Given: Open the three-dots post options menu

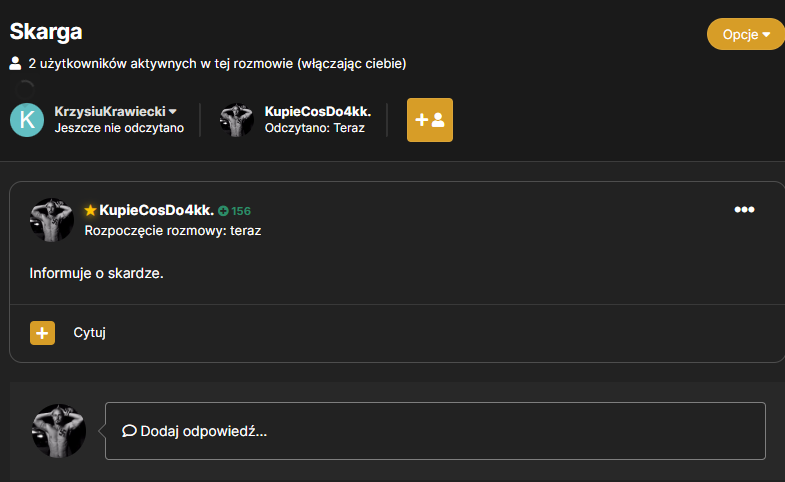Looking at the screenshot, I should point(744,210).
